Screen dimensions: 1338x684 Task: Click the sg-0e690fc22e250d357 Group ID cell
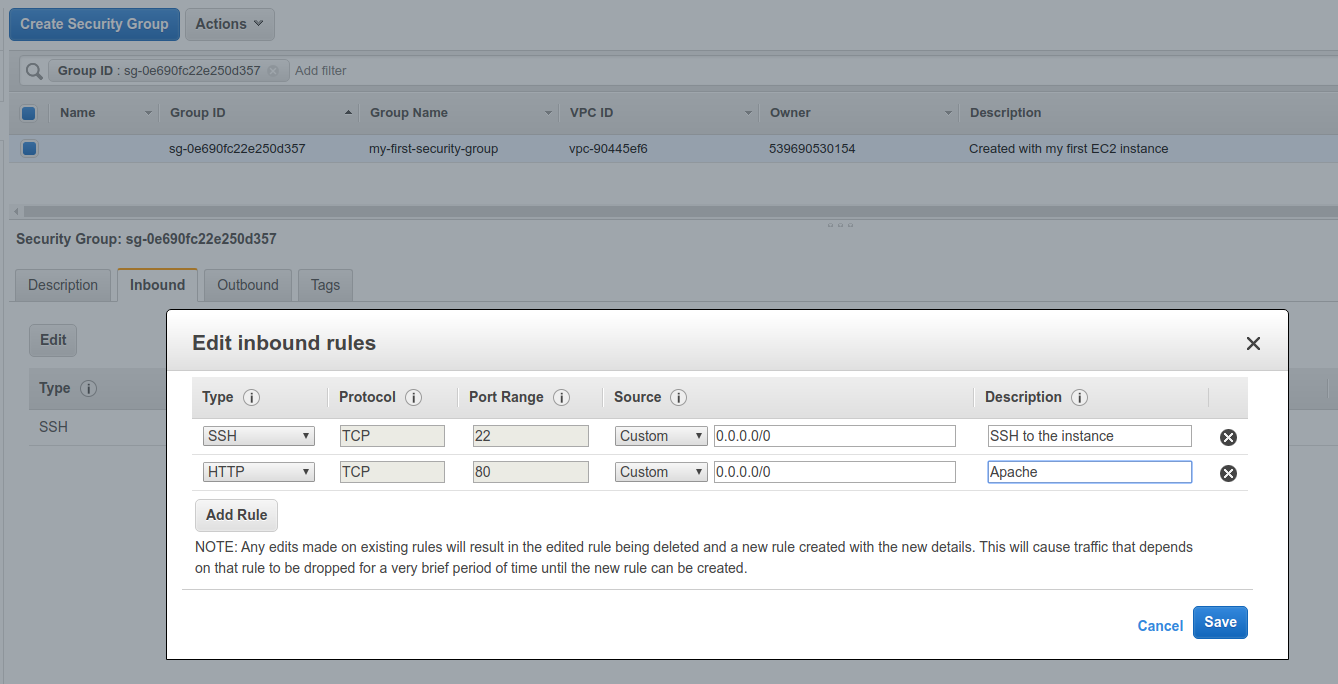[237, 149]
